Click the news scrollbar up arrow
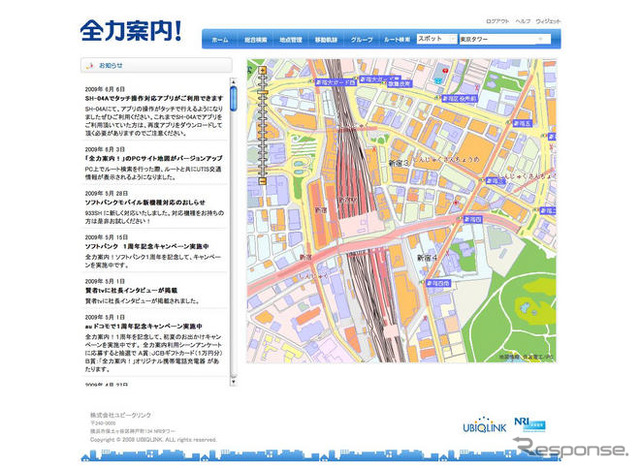This screenshot has width=640, height=469. (x=233, y=81)
